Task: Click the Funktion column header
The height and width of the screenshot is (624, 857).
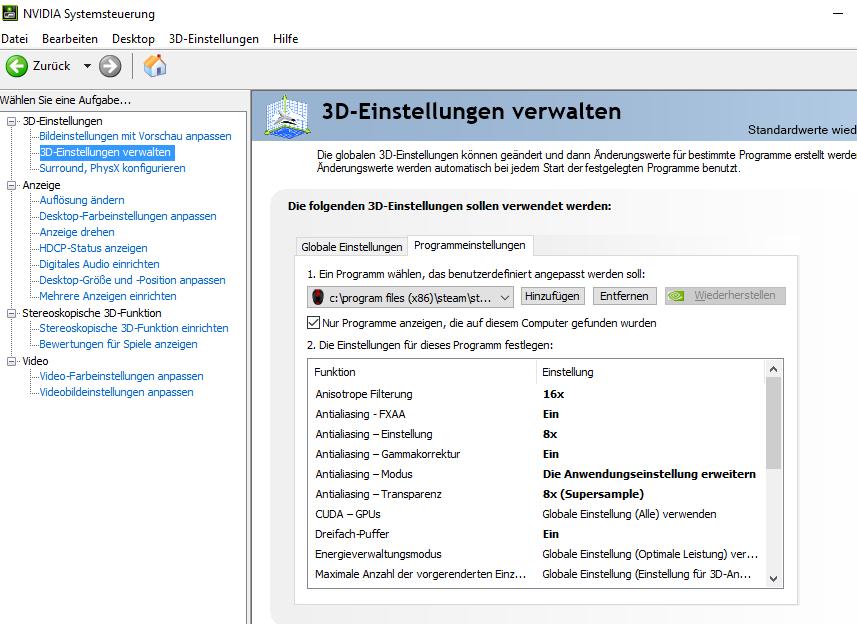Action: [422, 372]
